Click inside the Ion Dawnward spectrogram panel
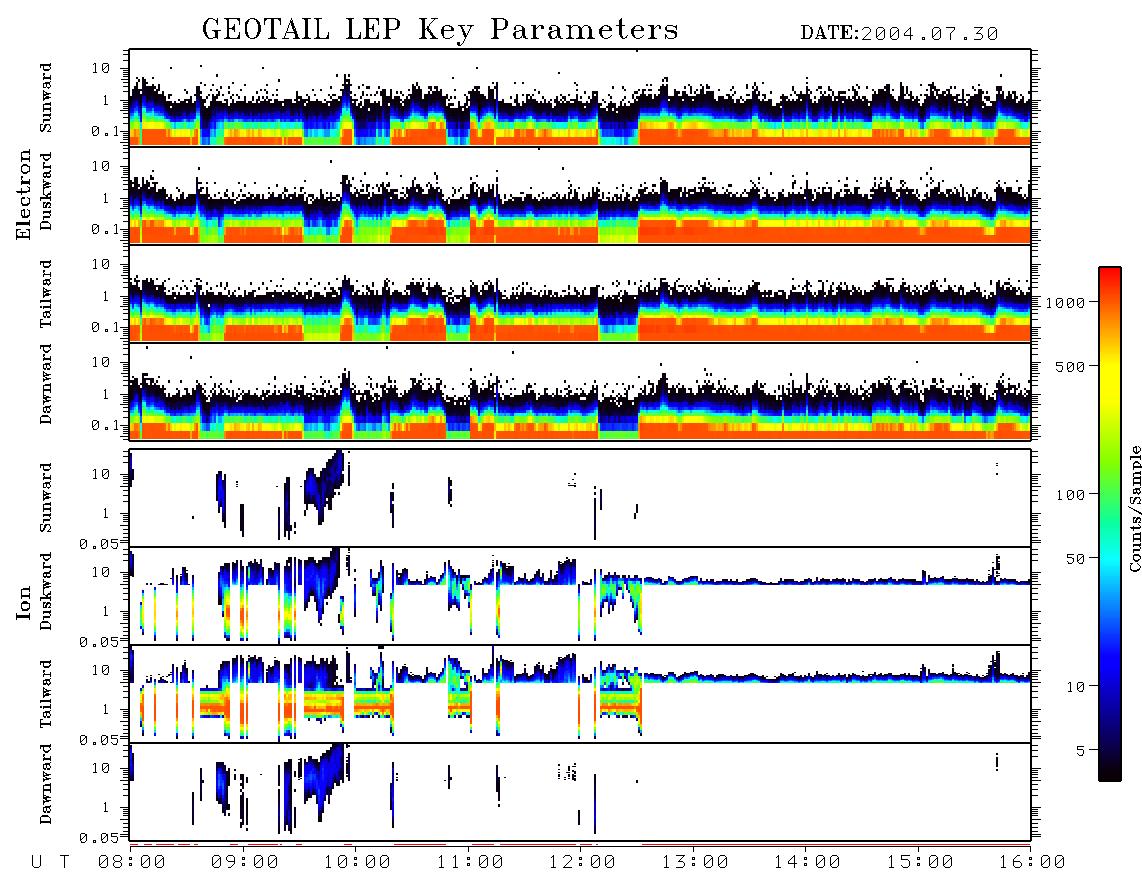 [580, 792]
